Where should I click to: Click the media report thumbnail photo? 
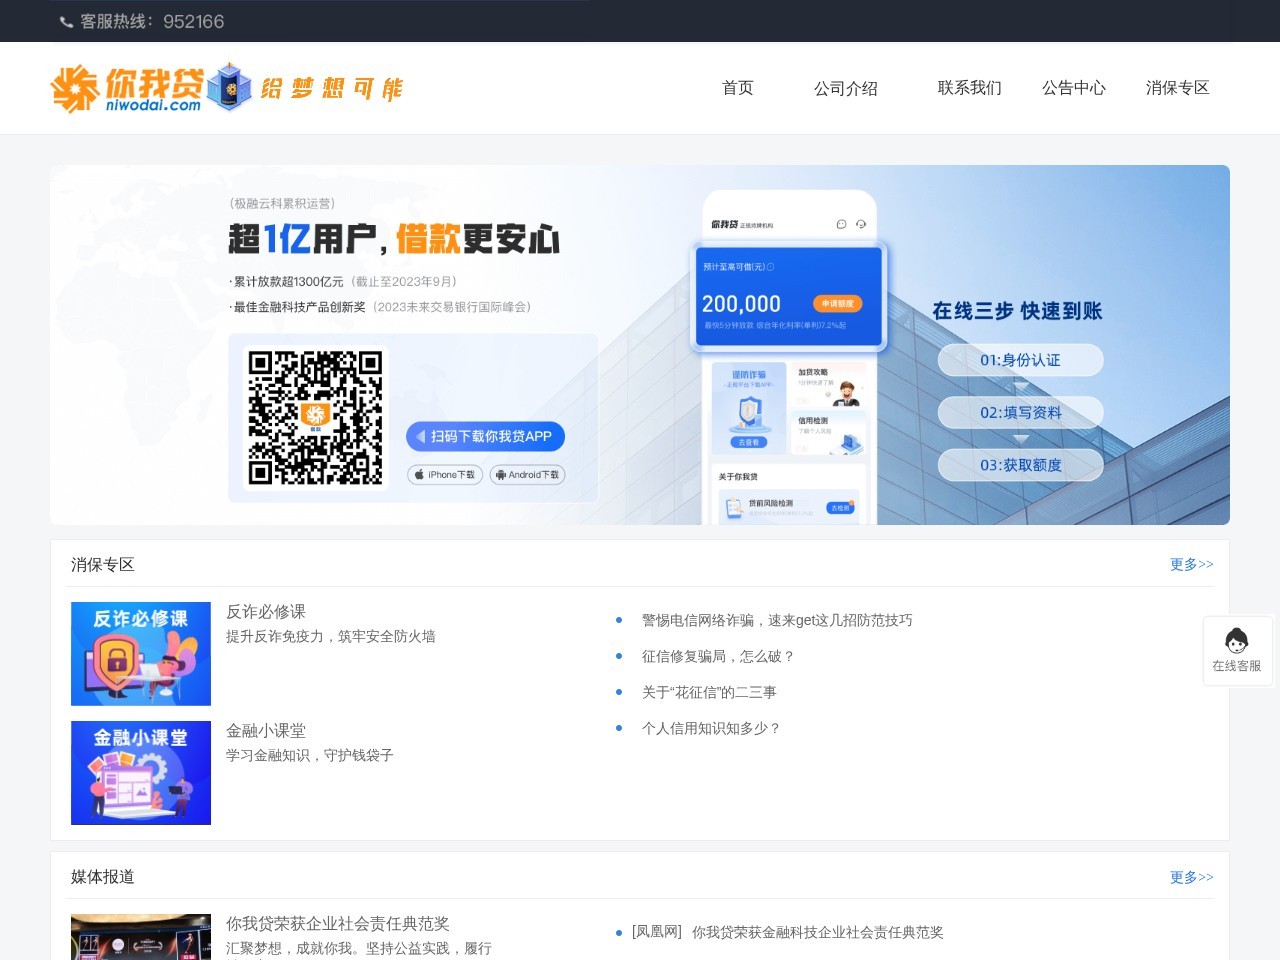141,937
